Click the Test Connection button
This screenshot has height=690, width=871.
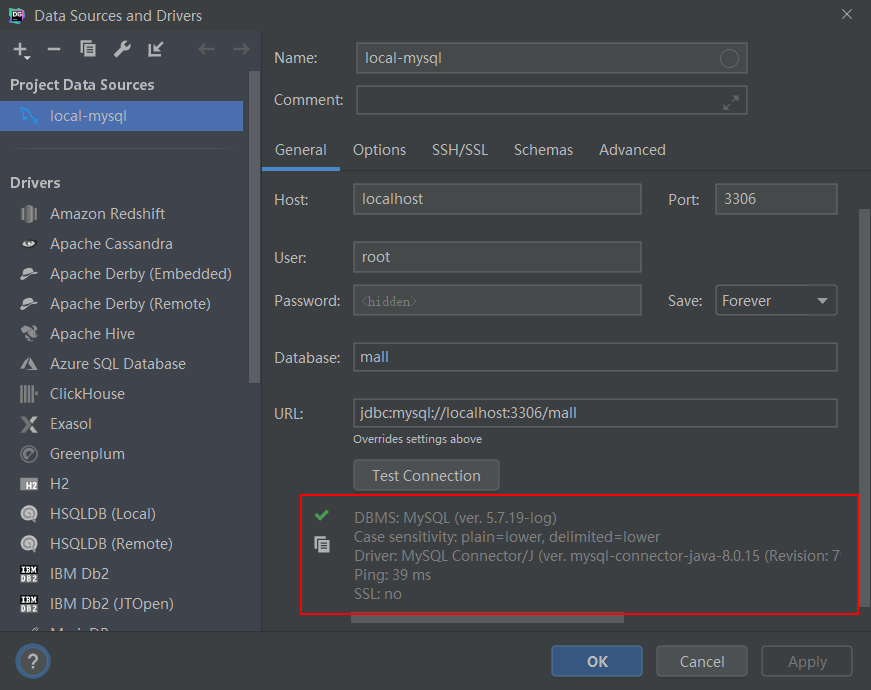426,476
